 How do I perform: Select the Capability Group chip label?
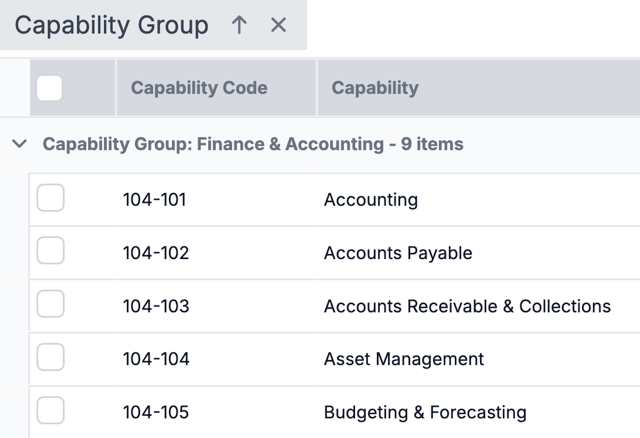pyautogui.click(x=111, y=25)
